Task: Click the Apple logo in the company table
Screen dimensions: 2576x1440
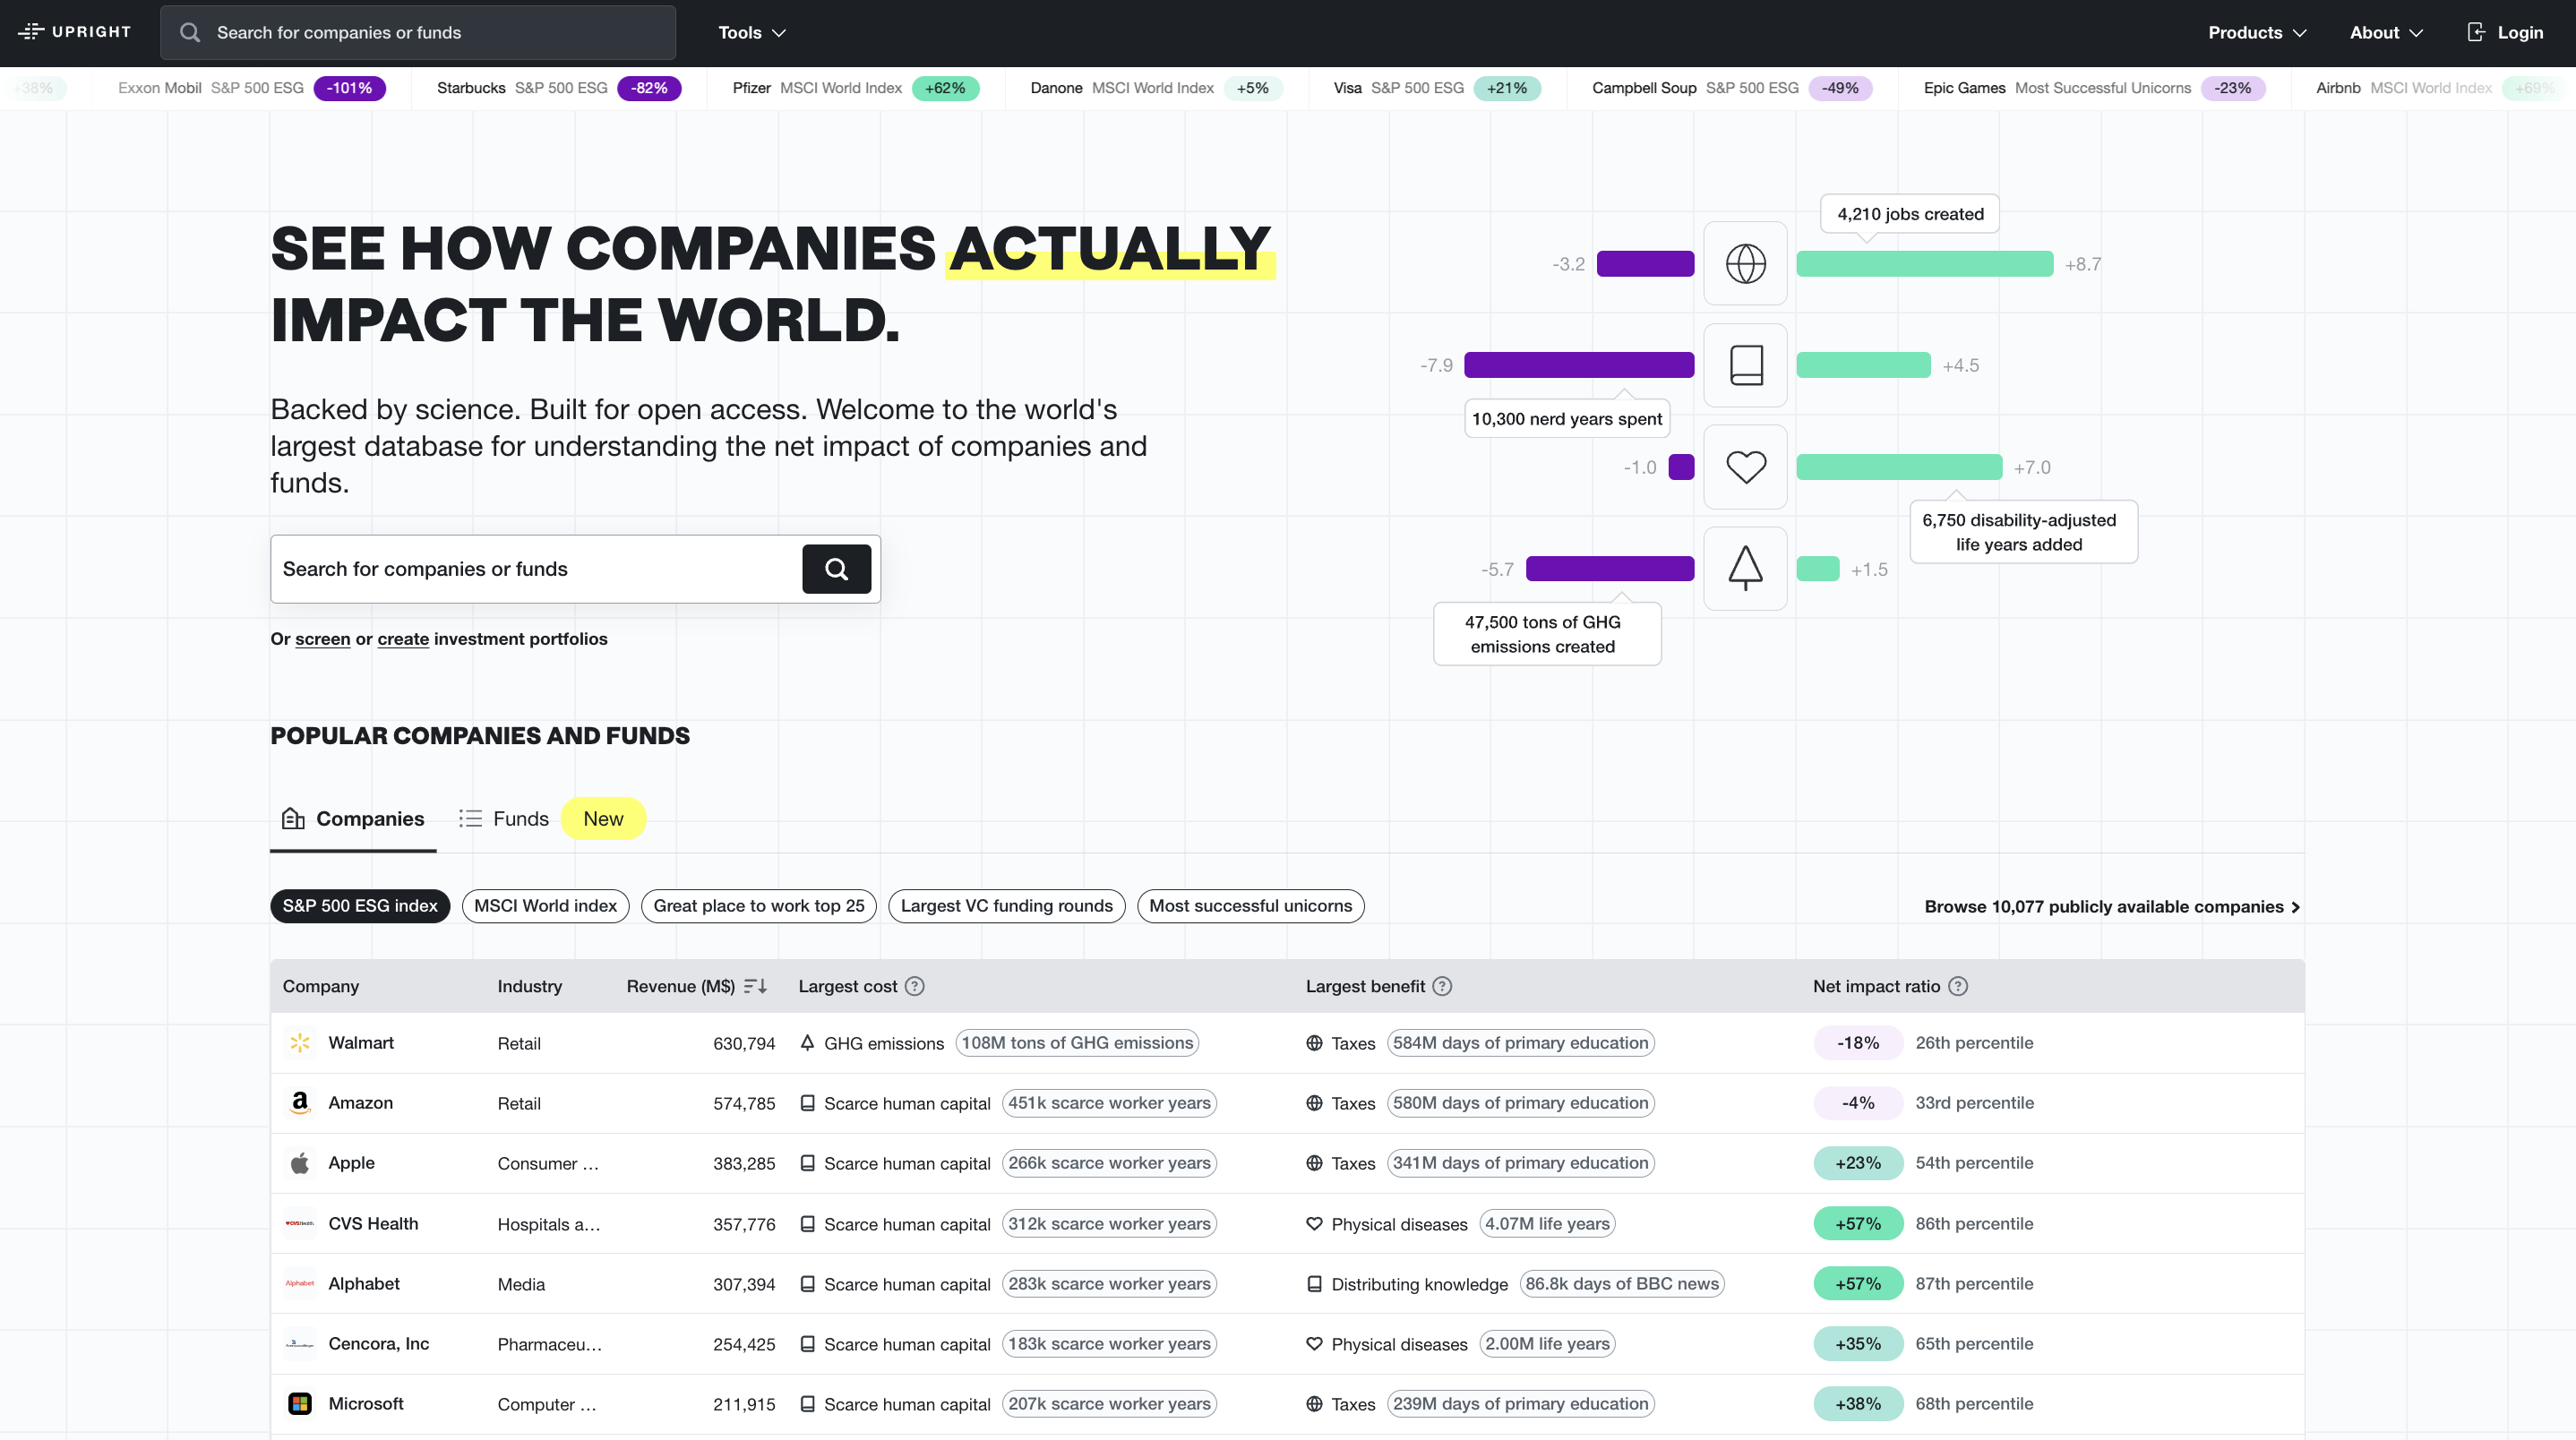Action: (x=299, y=1163)
